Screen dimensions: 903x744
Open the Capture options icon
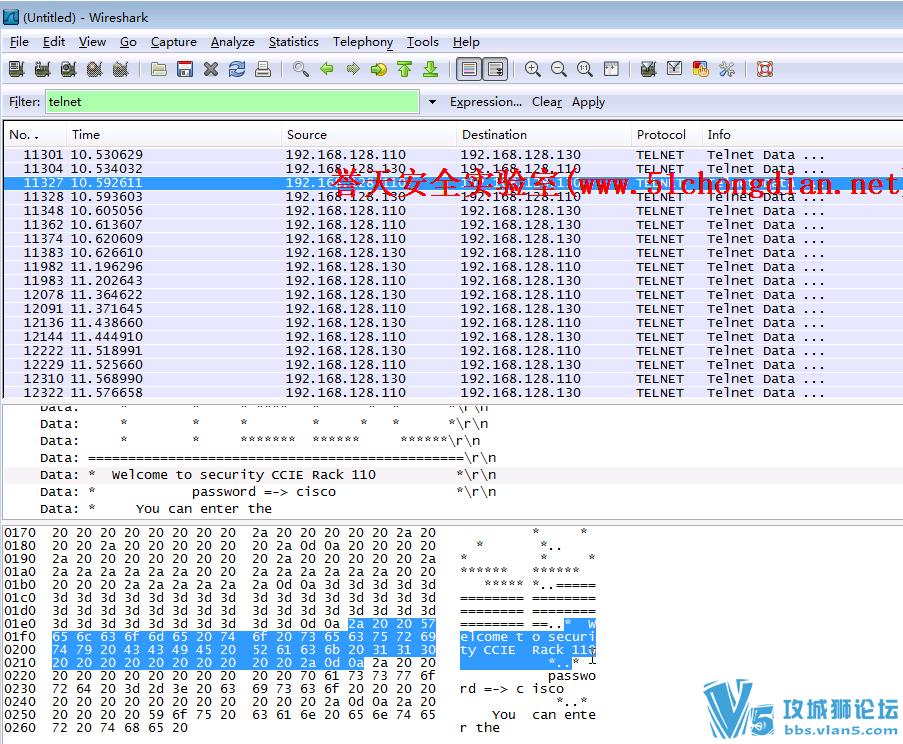(x=43, y=69)
